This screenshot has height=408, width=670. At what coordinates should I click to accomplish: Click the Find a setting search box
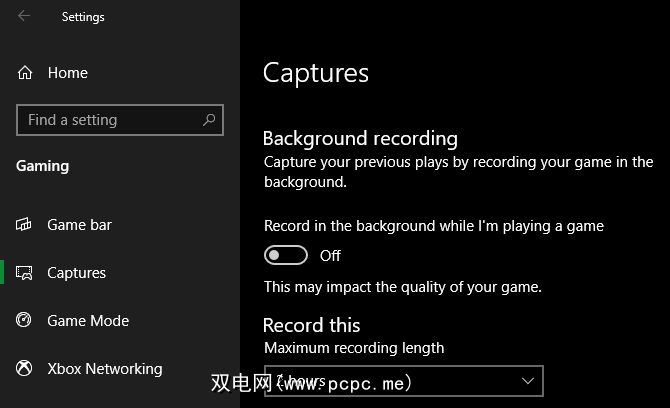click(110, 120)
